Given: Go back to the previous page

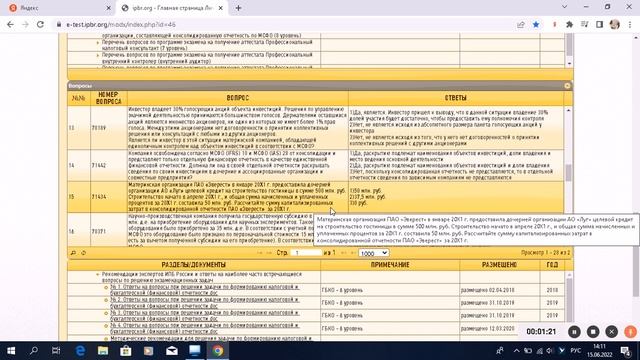Looking at the screenshot, I should pyautogui.click(x=10, y=24).
